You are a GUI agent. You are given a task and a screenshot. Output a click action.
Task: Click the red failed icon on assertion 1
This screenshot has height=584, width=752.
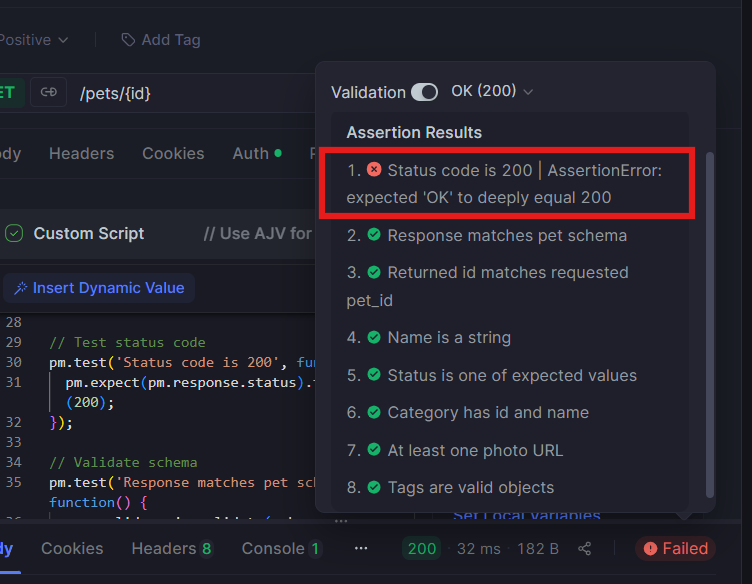(x=374, y=169)
